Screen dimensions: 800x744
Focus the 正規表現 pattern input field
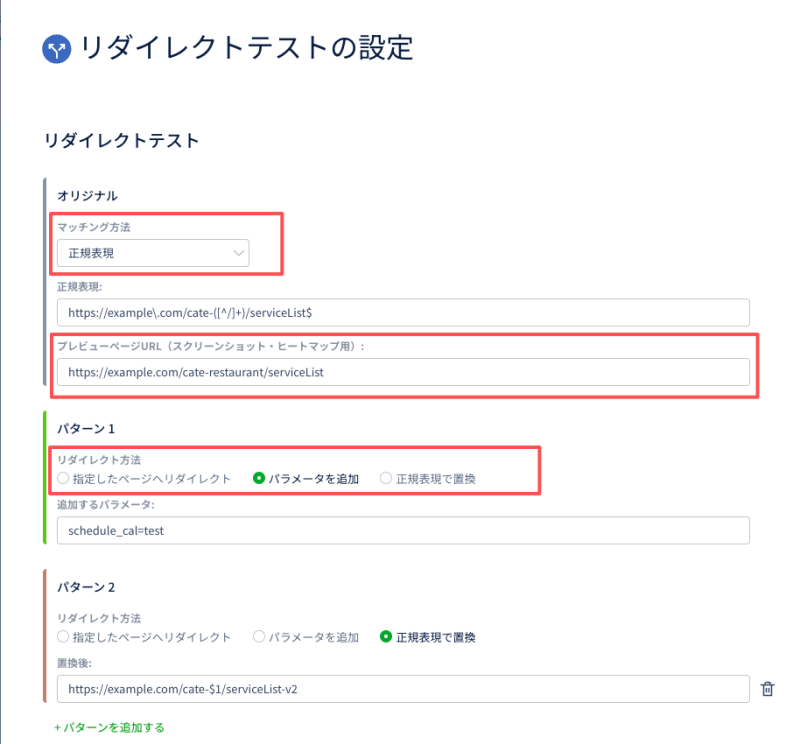tap(403, 312)
